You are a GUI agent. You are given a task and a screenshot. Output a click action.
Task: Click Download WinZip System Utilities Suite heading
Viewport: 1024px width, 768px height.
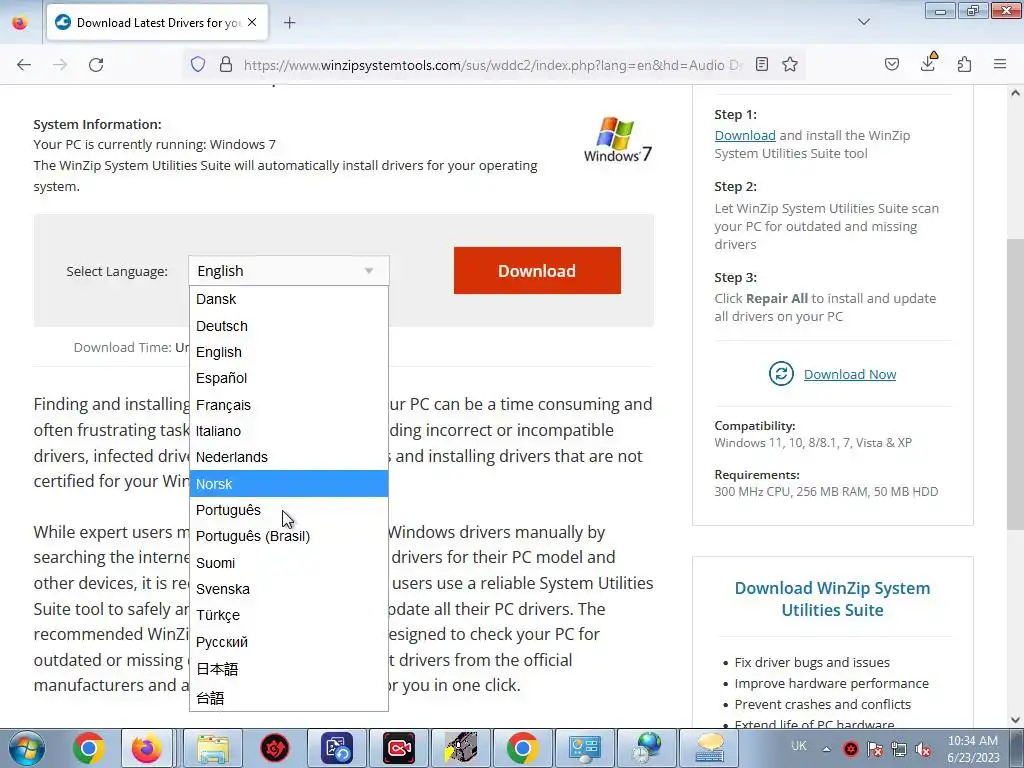(x=832, y=599)
